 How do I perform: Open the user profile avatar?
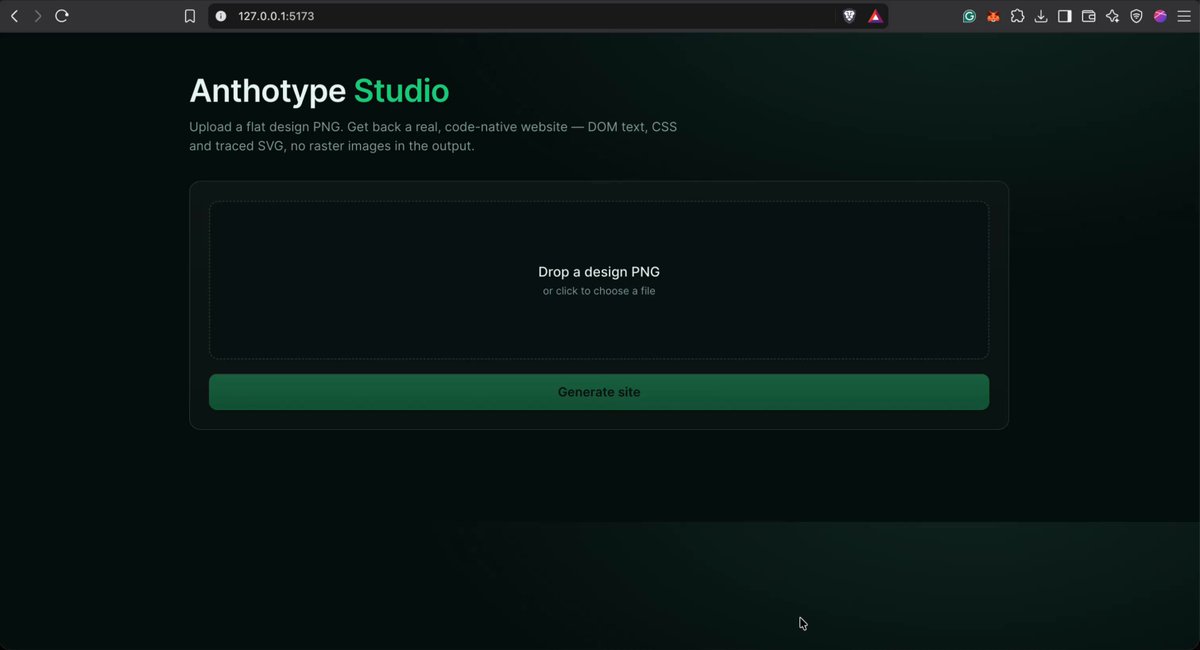[x=1161, y=16]
